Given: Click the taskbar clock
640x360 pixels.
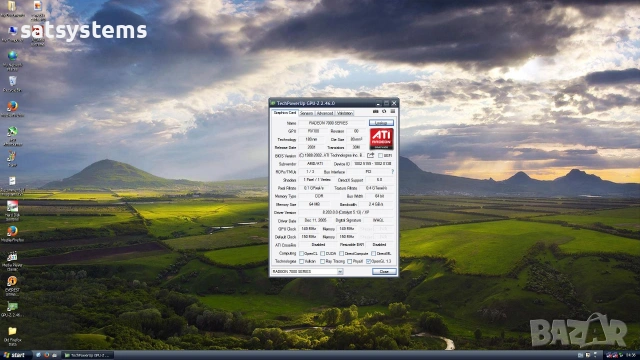Looking at the screenshot, I should click(631, 355).
